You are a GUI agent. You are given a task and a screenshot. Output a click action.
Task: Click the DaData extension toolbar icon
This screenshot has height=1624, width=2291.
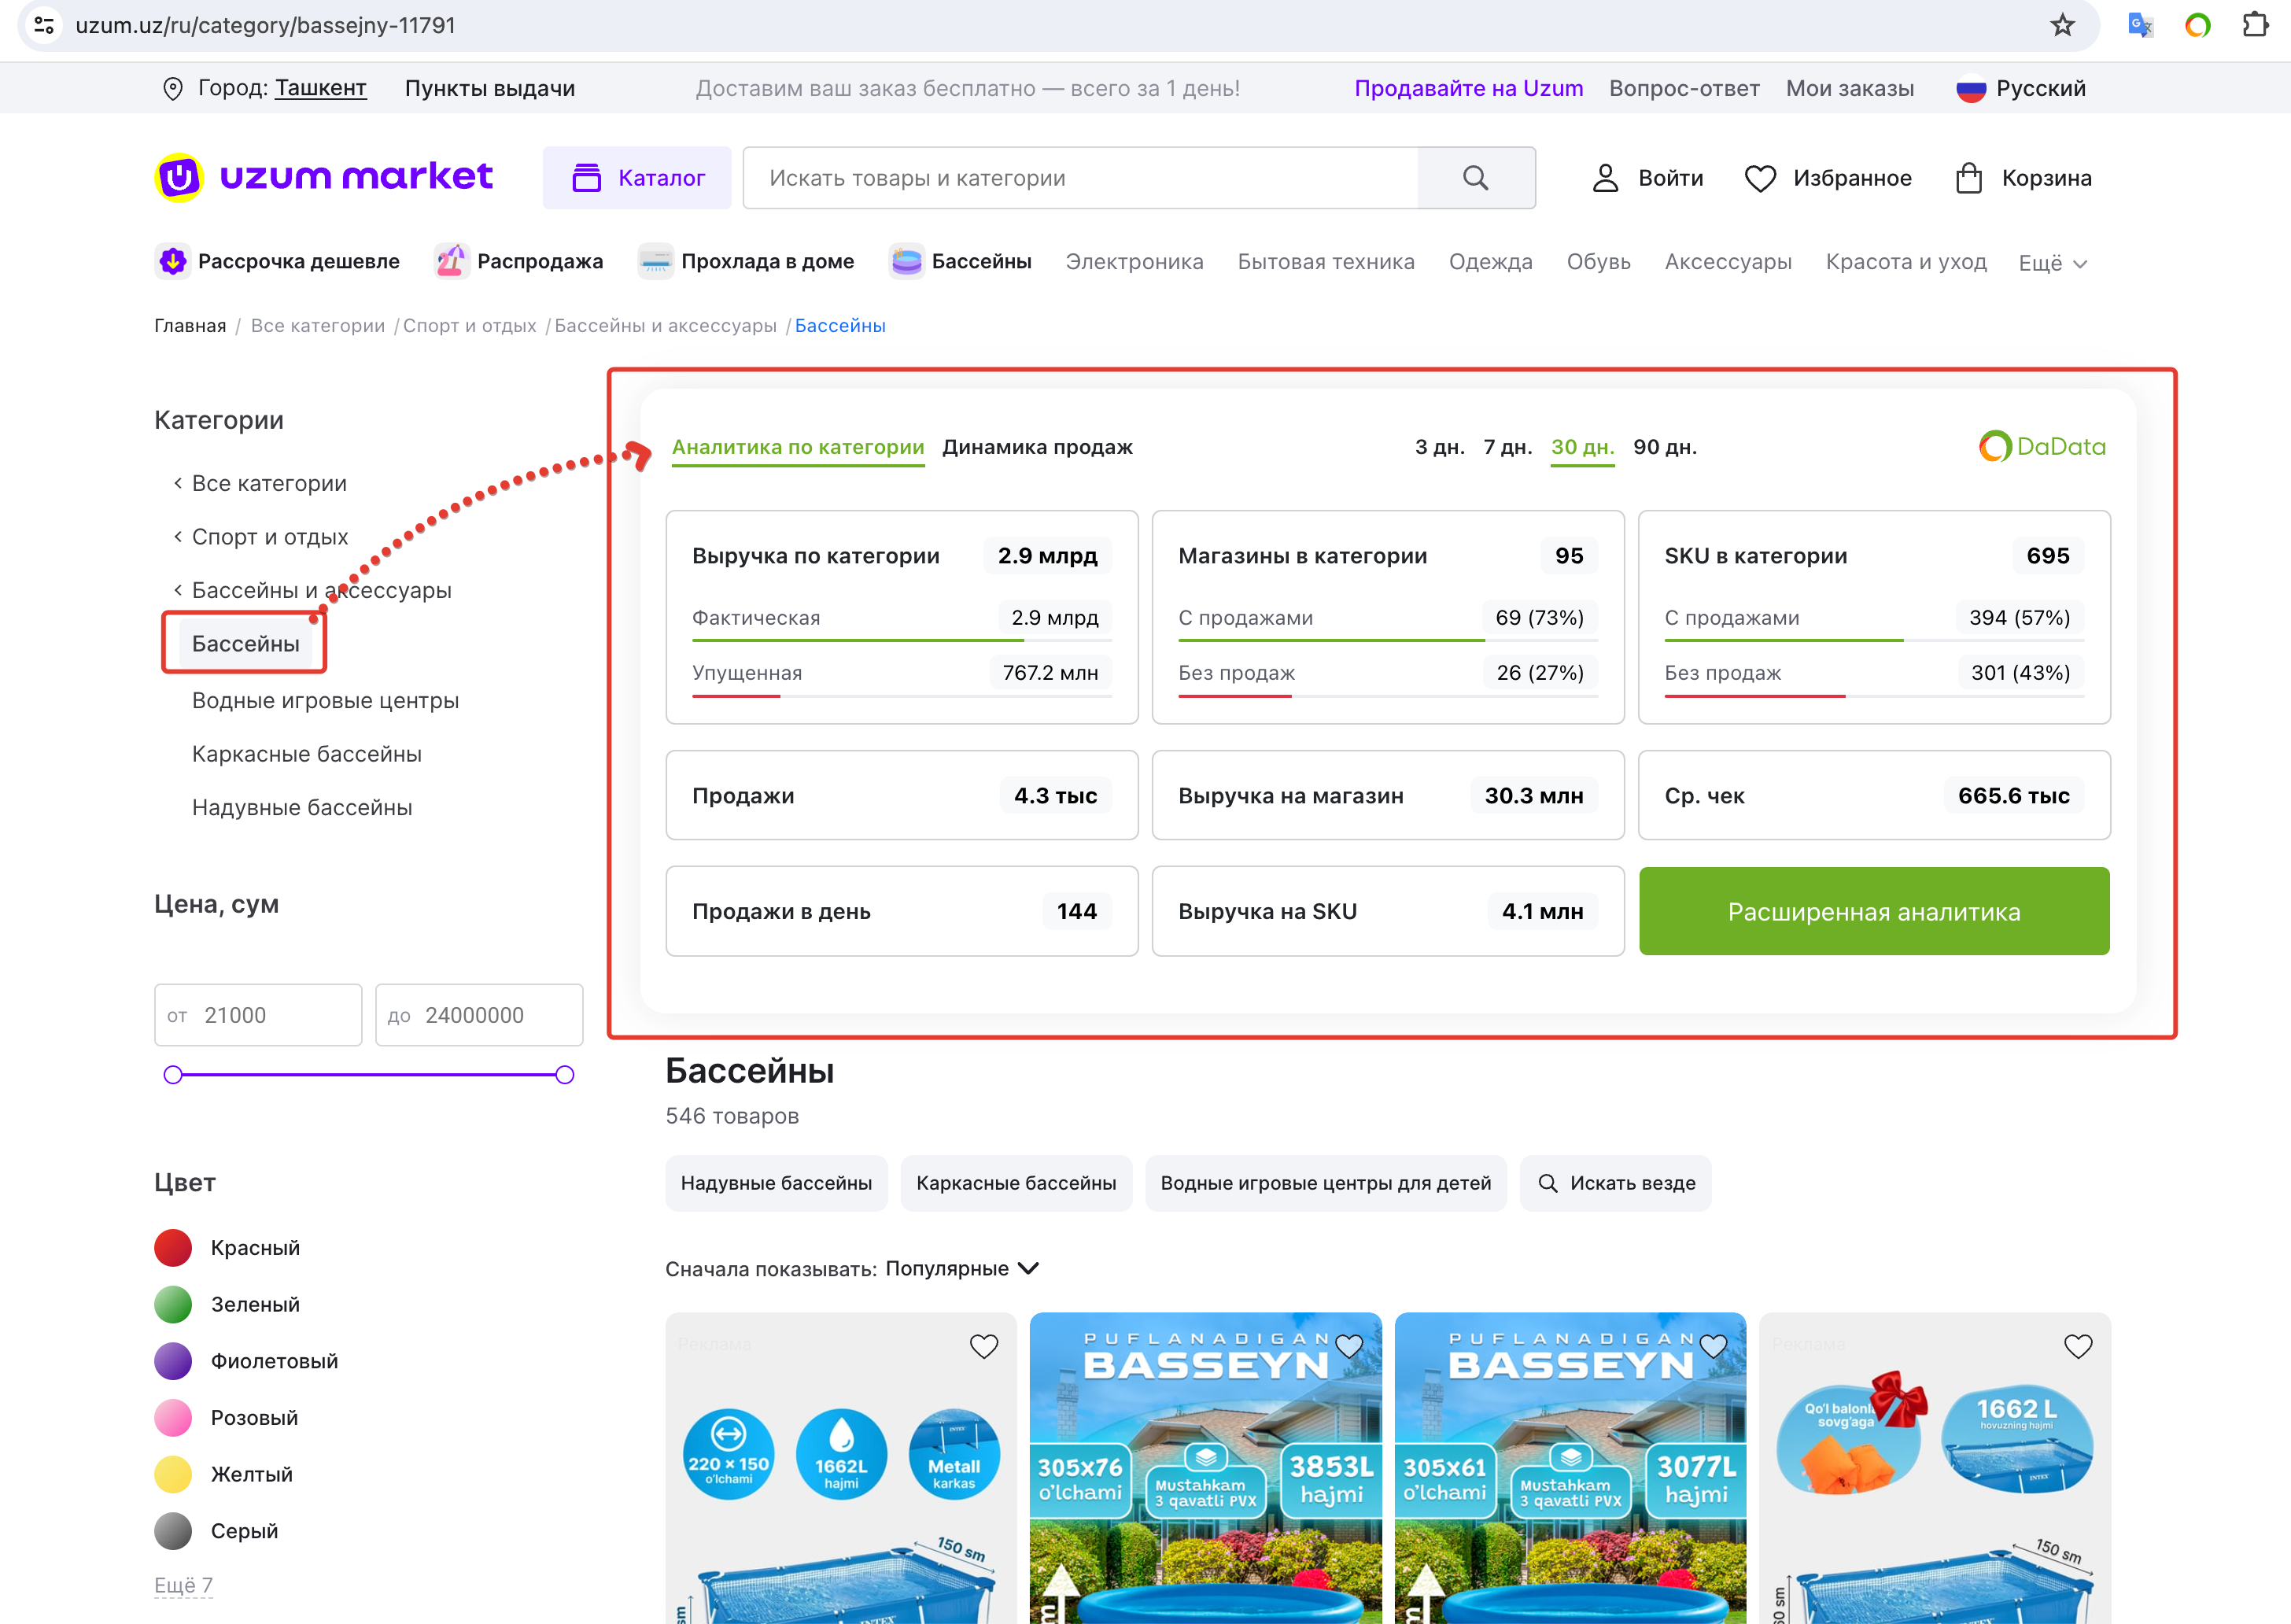pos(2197,25)
